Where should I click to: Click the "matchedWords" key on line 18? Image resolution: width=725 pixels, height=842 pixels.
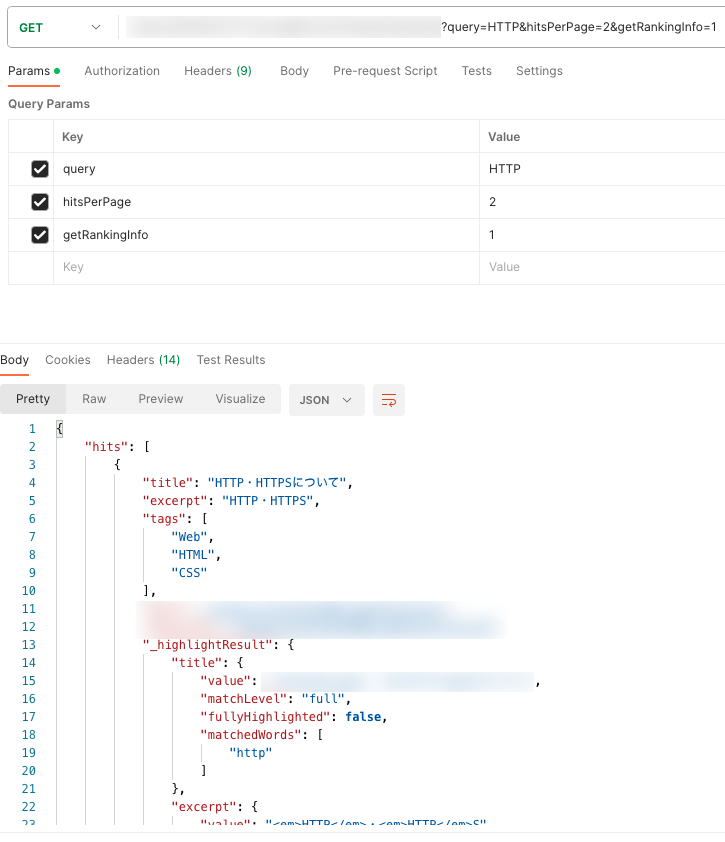pos(251,735)
